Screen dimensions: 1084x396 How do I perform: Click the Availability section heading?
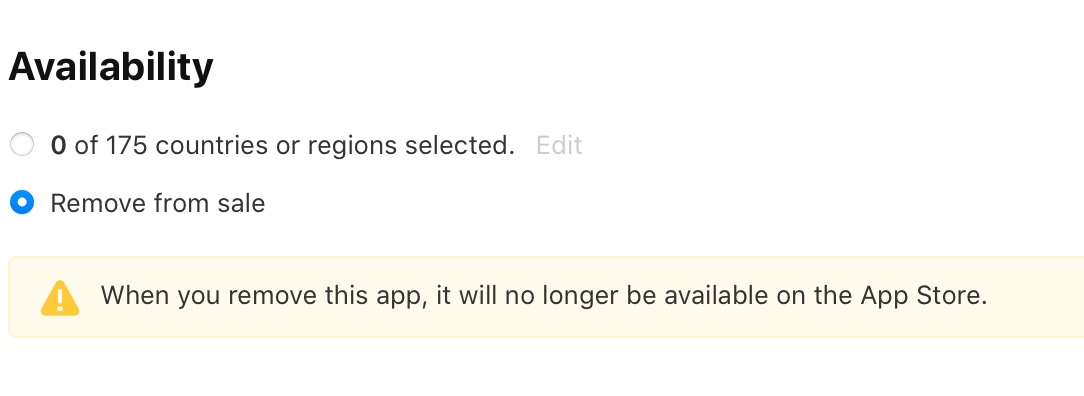[x=111, y=68]
